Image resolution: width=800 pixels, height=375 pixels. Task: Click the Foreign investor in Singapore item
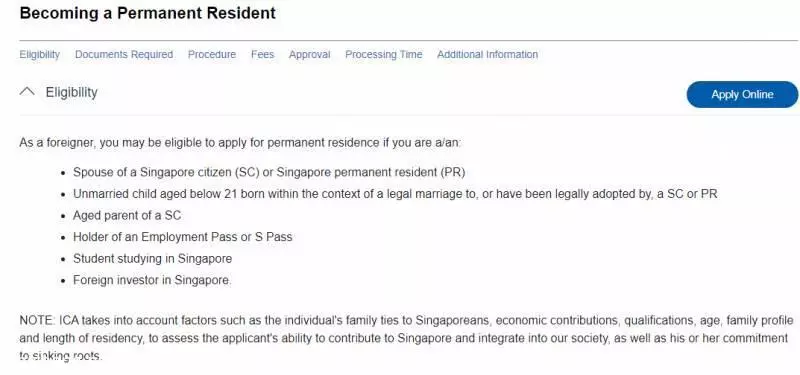152,280
